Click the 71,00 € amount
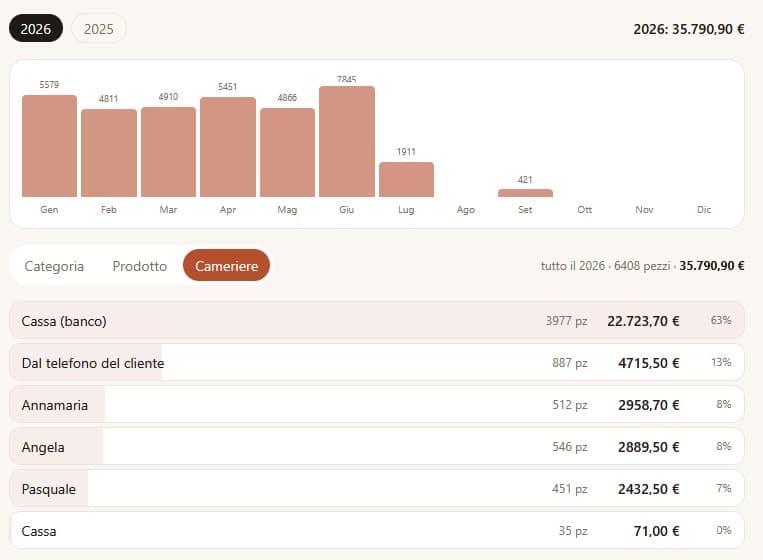 coord(656,531)
